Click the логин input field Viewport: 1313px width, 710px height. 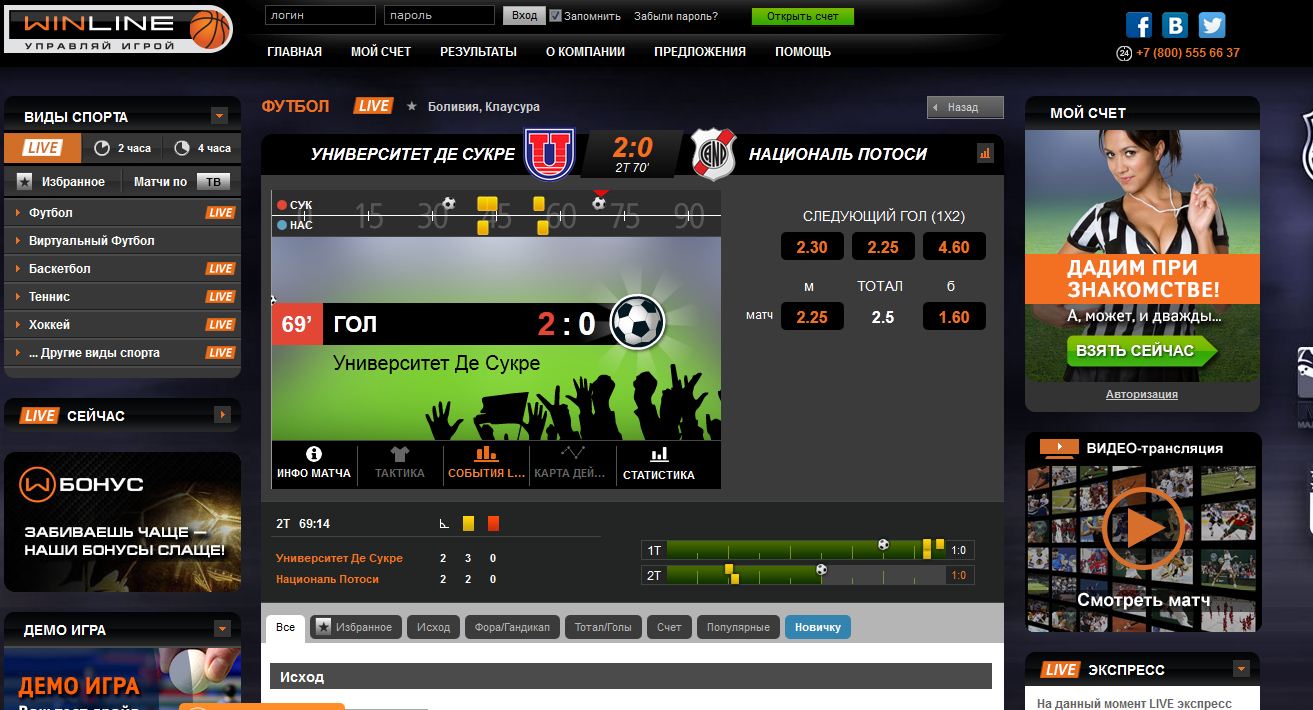(x=320, y=16)
